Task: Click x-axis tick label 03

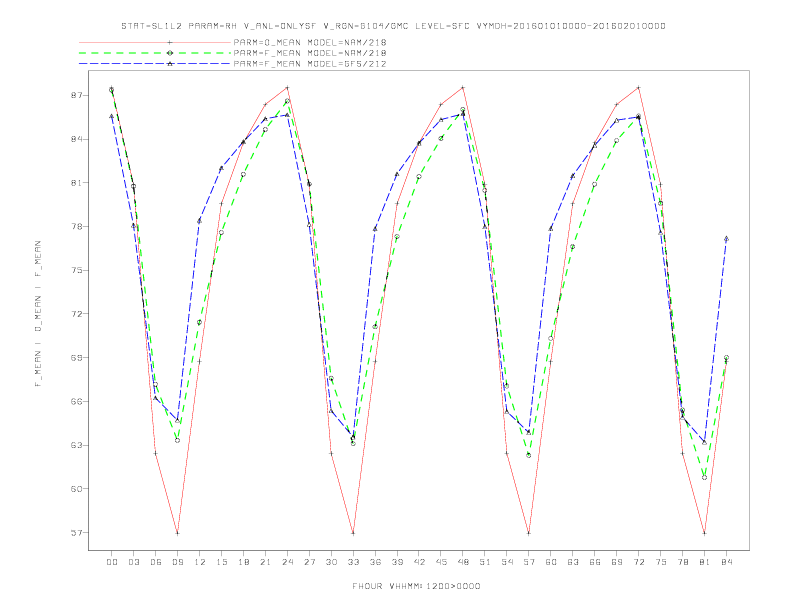Action: tap(134, 562)
